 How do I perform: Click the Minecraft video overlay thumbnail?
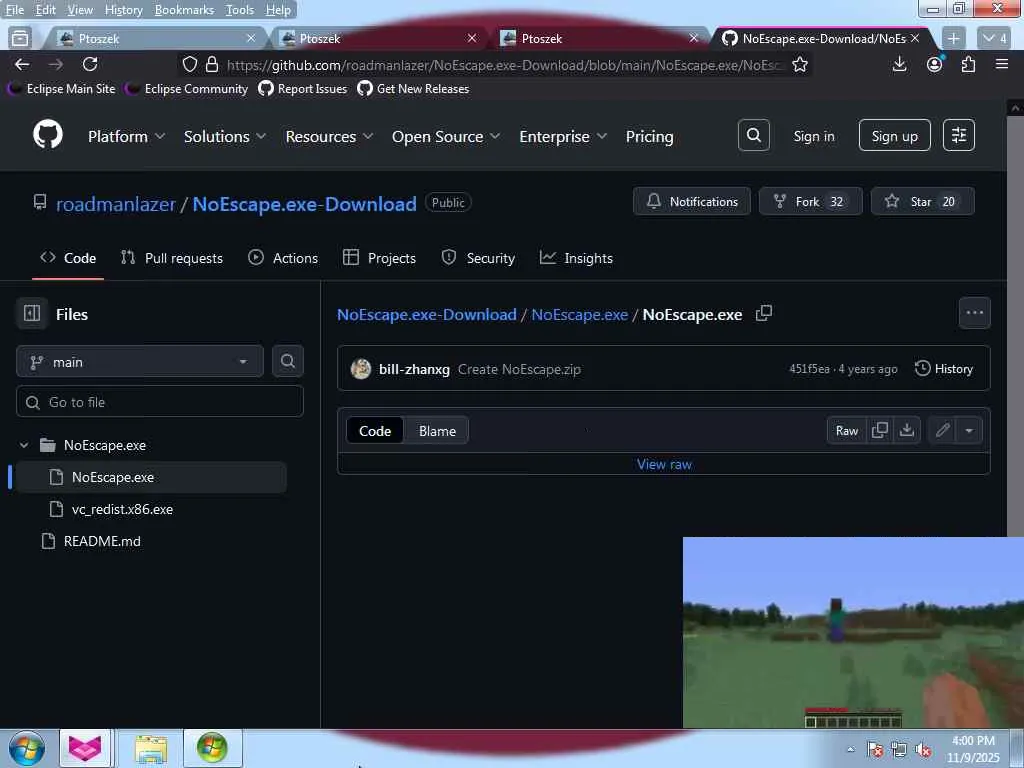(x=853, y=632)
